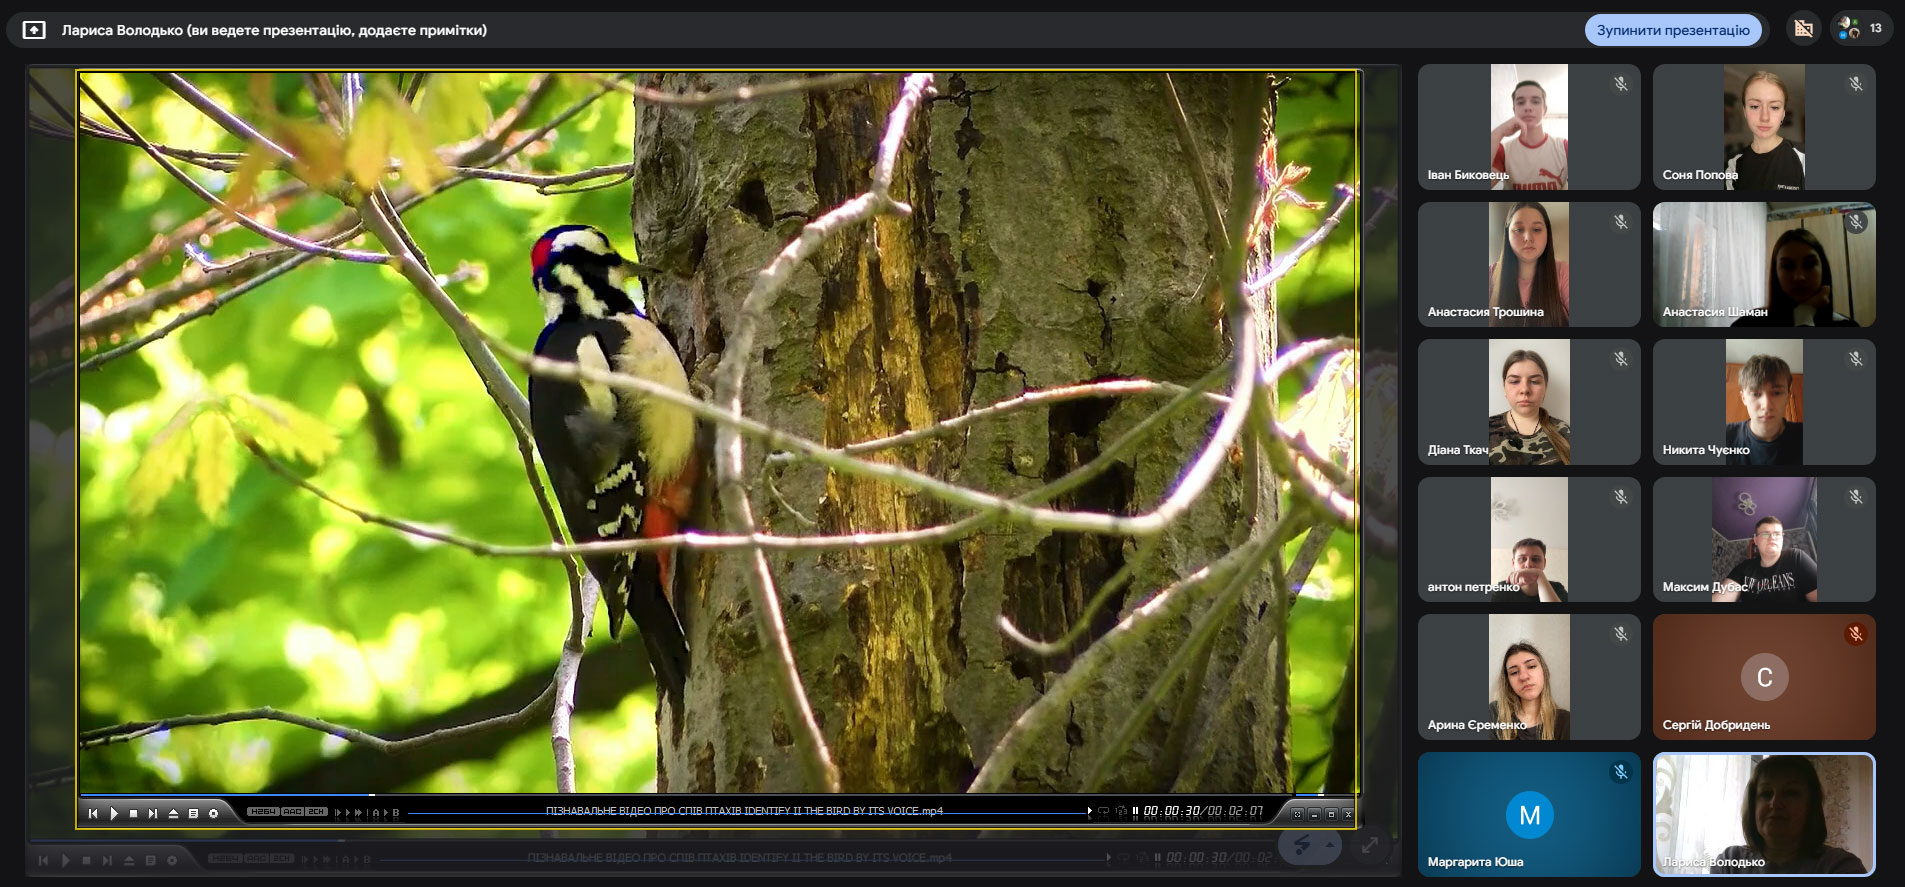Expand the annotation pen options arrow
The width and height of the screenshot is (1905, 887).
point(1330,846)
